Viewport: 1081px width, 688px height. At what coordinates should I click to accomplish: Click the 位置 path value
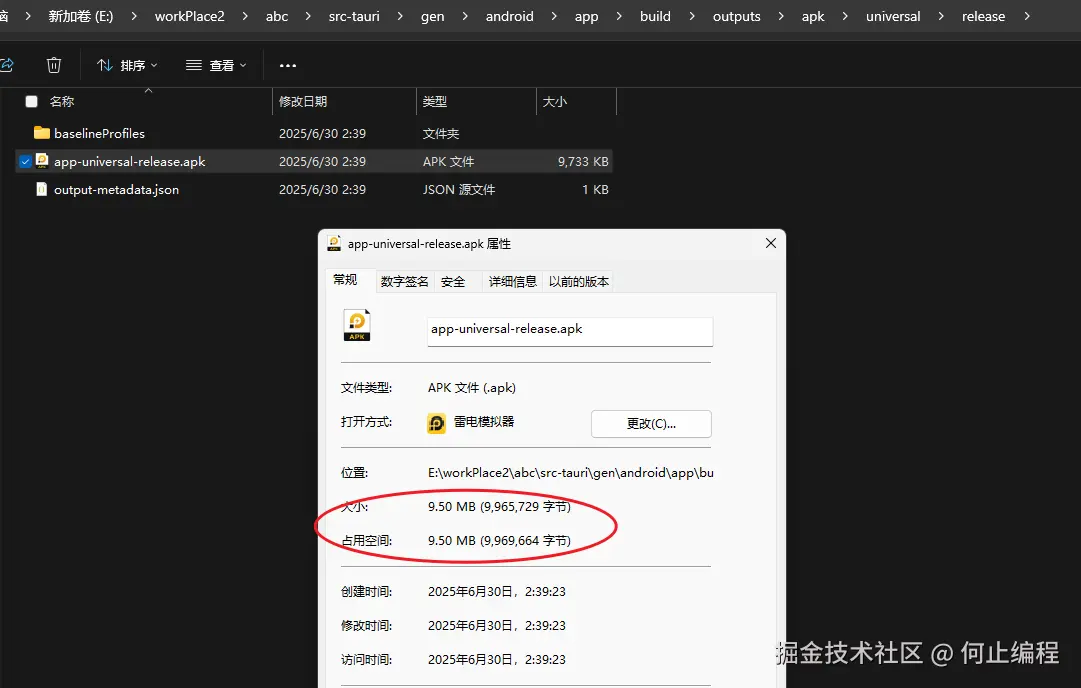pos(570,473)
